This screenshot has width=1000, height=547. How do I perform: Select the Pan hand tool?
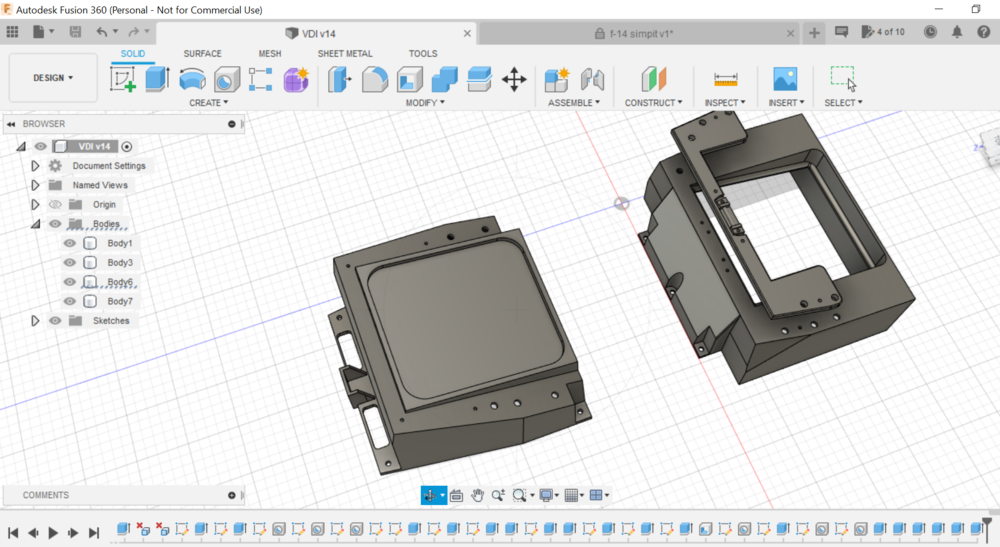point(478,495)
